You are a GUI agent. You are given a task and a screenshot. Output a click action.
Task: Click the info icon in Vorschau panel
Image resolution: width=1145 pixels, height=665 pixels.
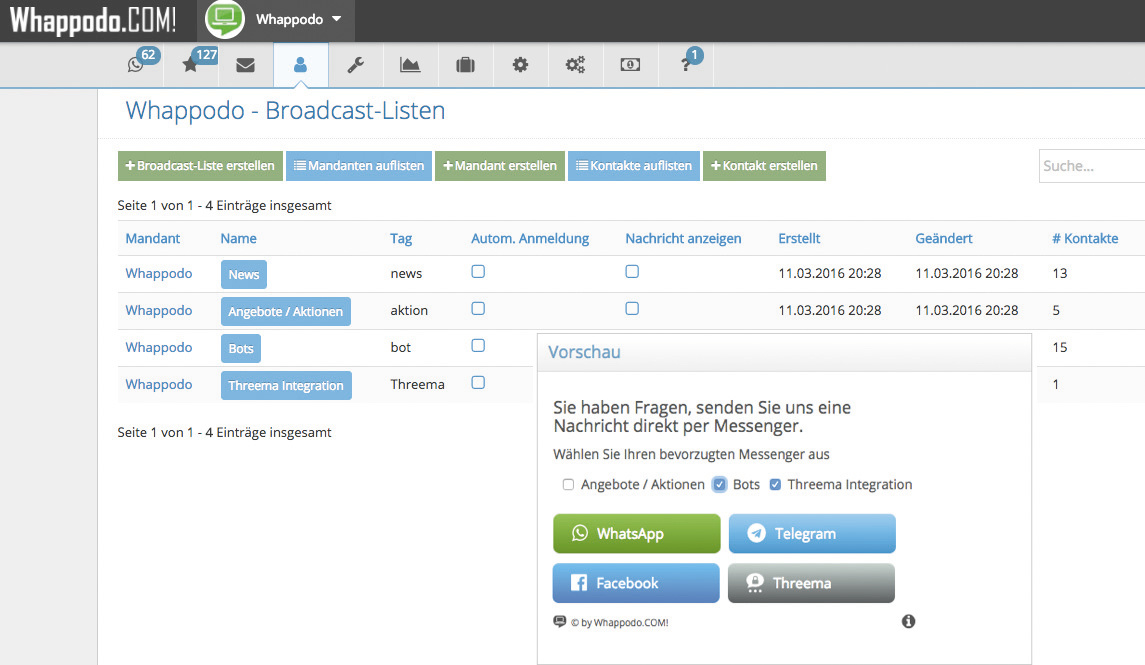click(908, 621)
